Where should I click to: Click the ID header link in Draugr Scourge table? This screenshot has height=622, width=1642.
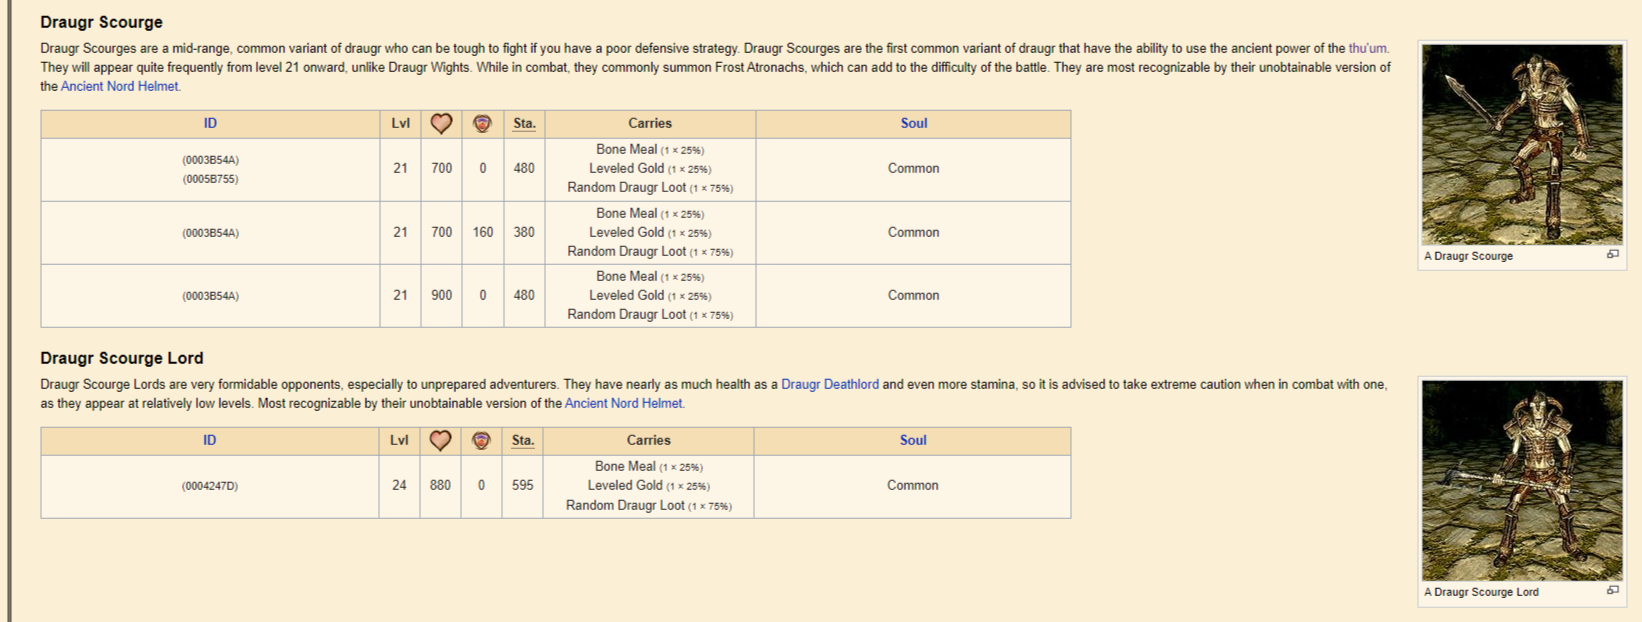point(210,123)
